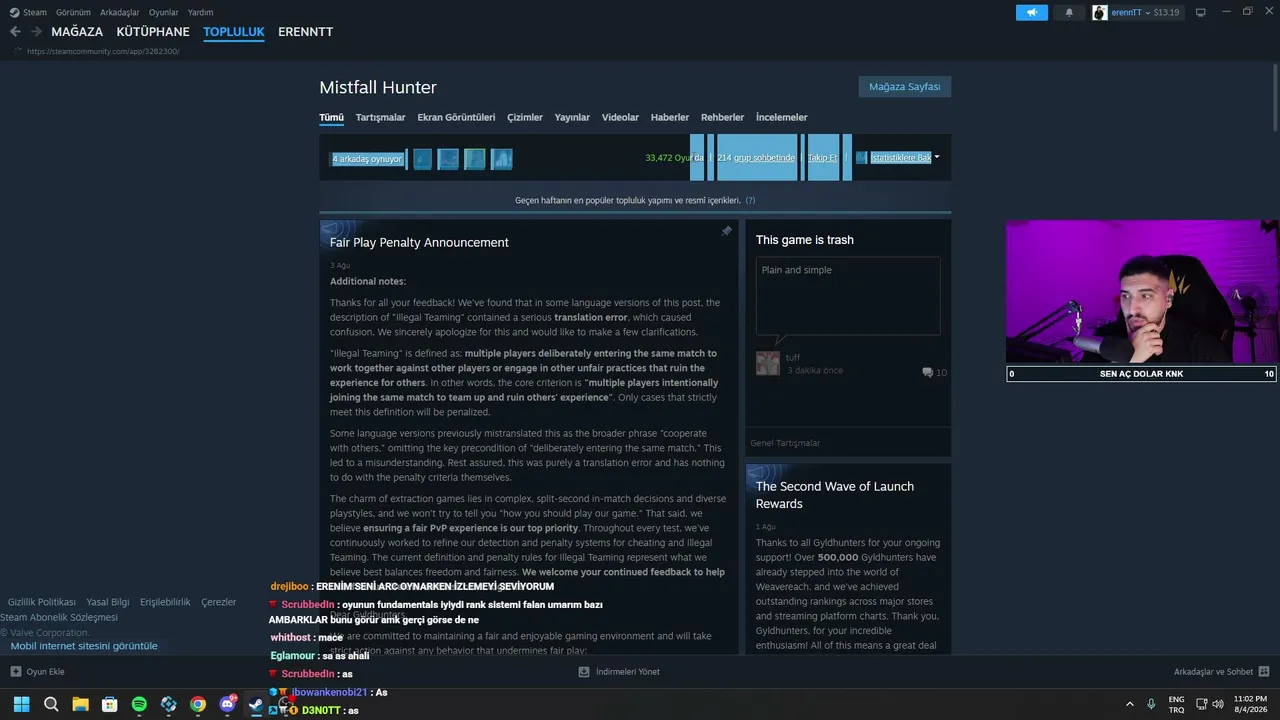The image size is (1280, 720).
Task: Open the Steam announcements megaphone button
Action: coord(1032,12)
